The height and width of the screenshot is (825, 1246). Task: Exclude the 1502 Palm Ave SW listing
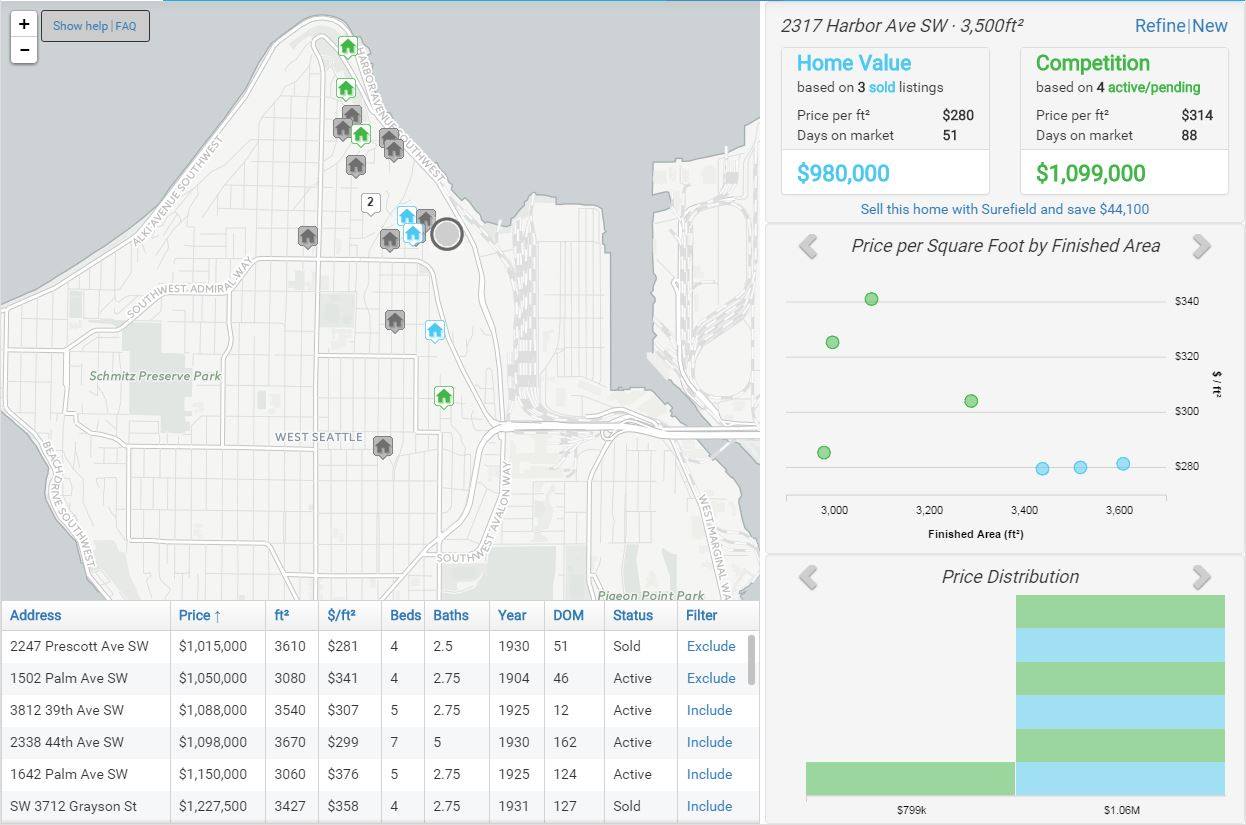pyautogui.click(x=710, y=678)
